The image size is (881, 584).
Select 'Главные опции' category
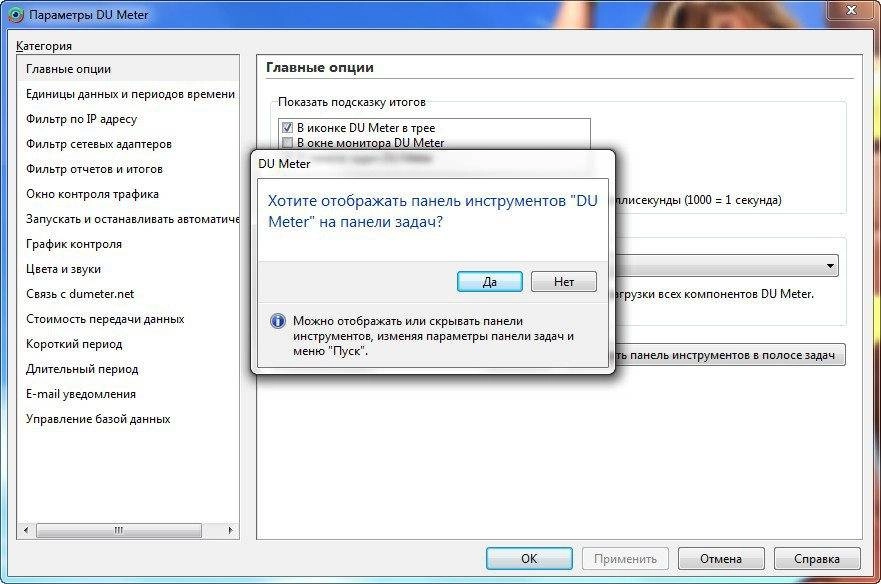[128, 69]
